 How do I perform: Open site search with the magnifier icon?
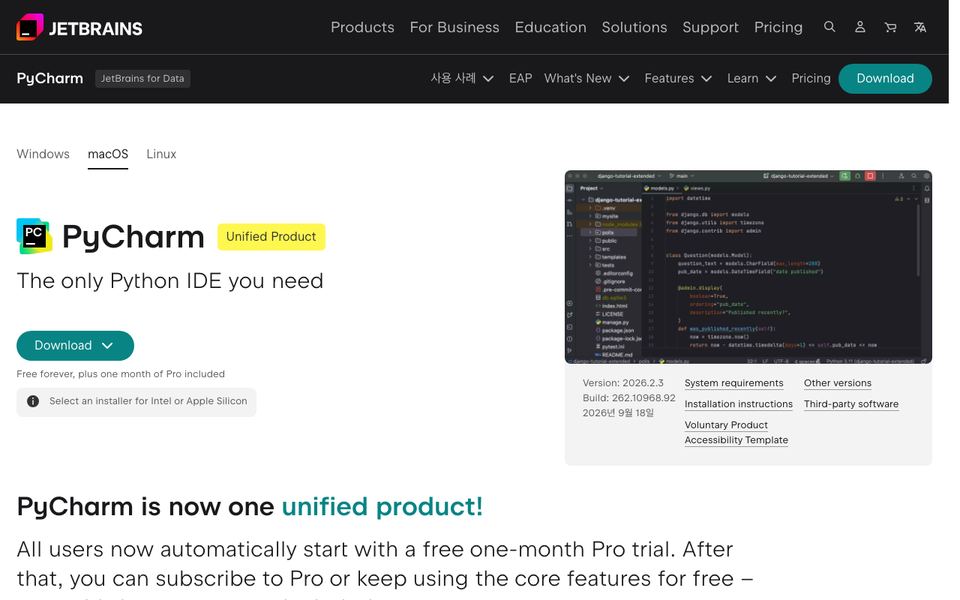tap(830, 27)
